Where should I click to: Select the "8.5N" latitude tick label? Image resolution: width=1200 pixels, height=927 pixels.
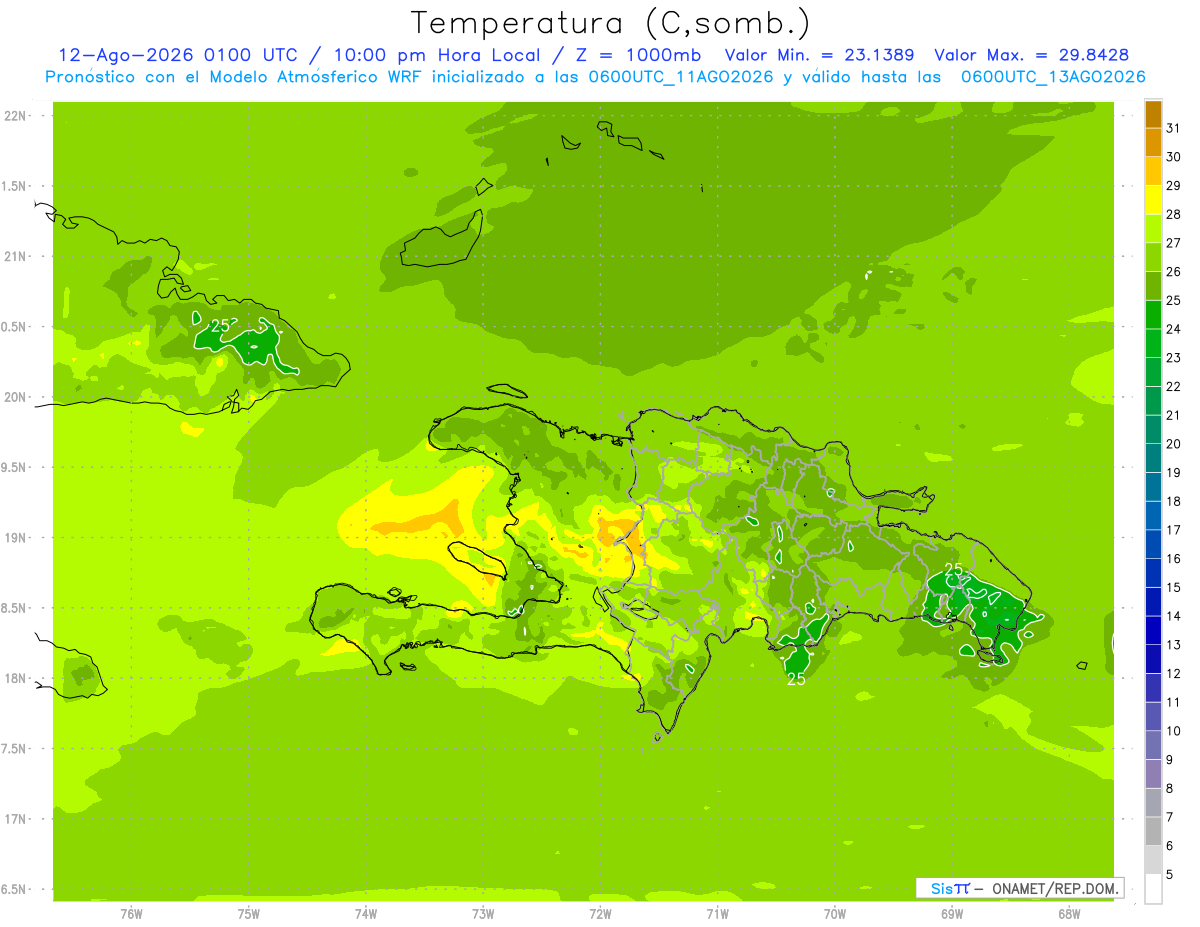coord(16,608)
